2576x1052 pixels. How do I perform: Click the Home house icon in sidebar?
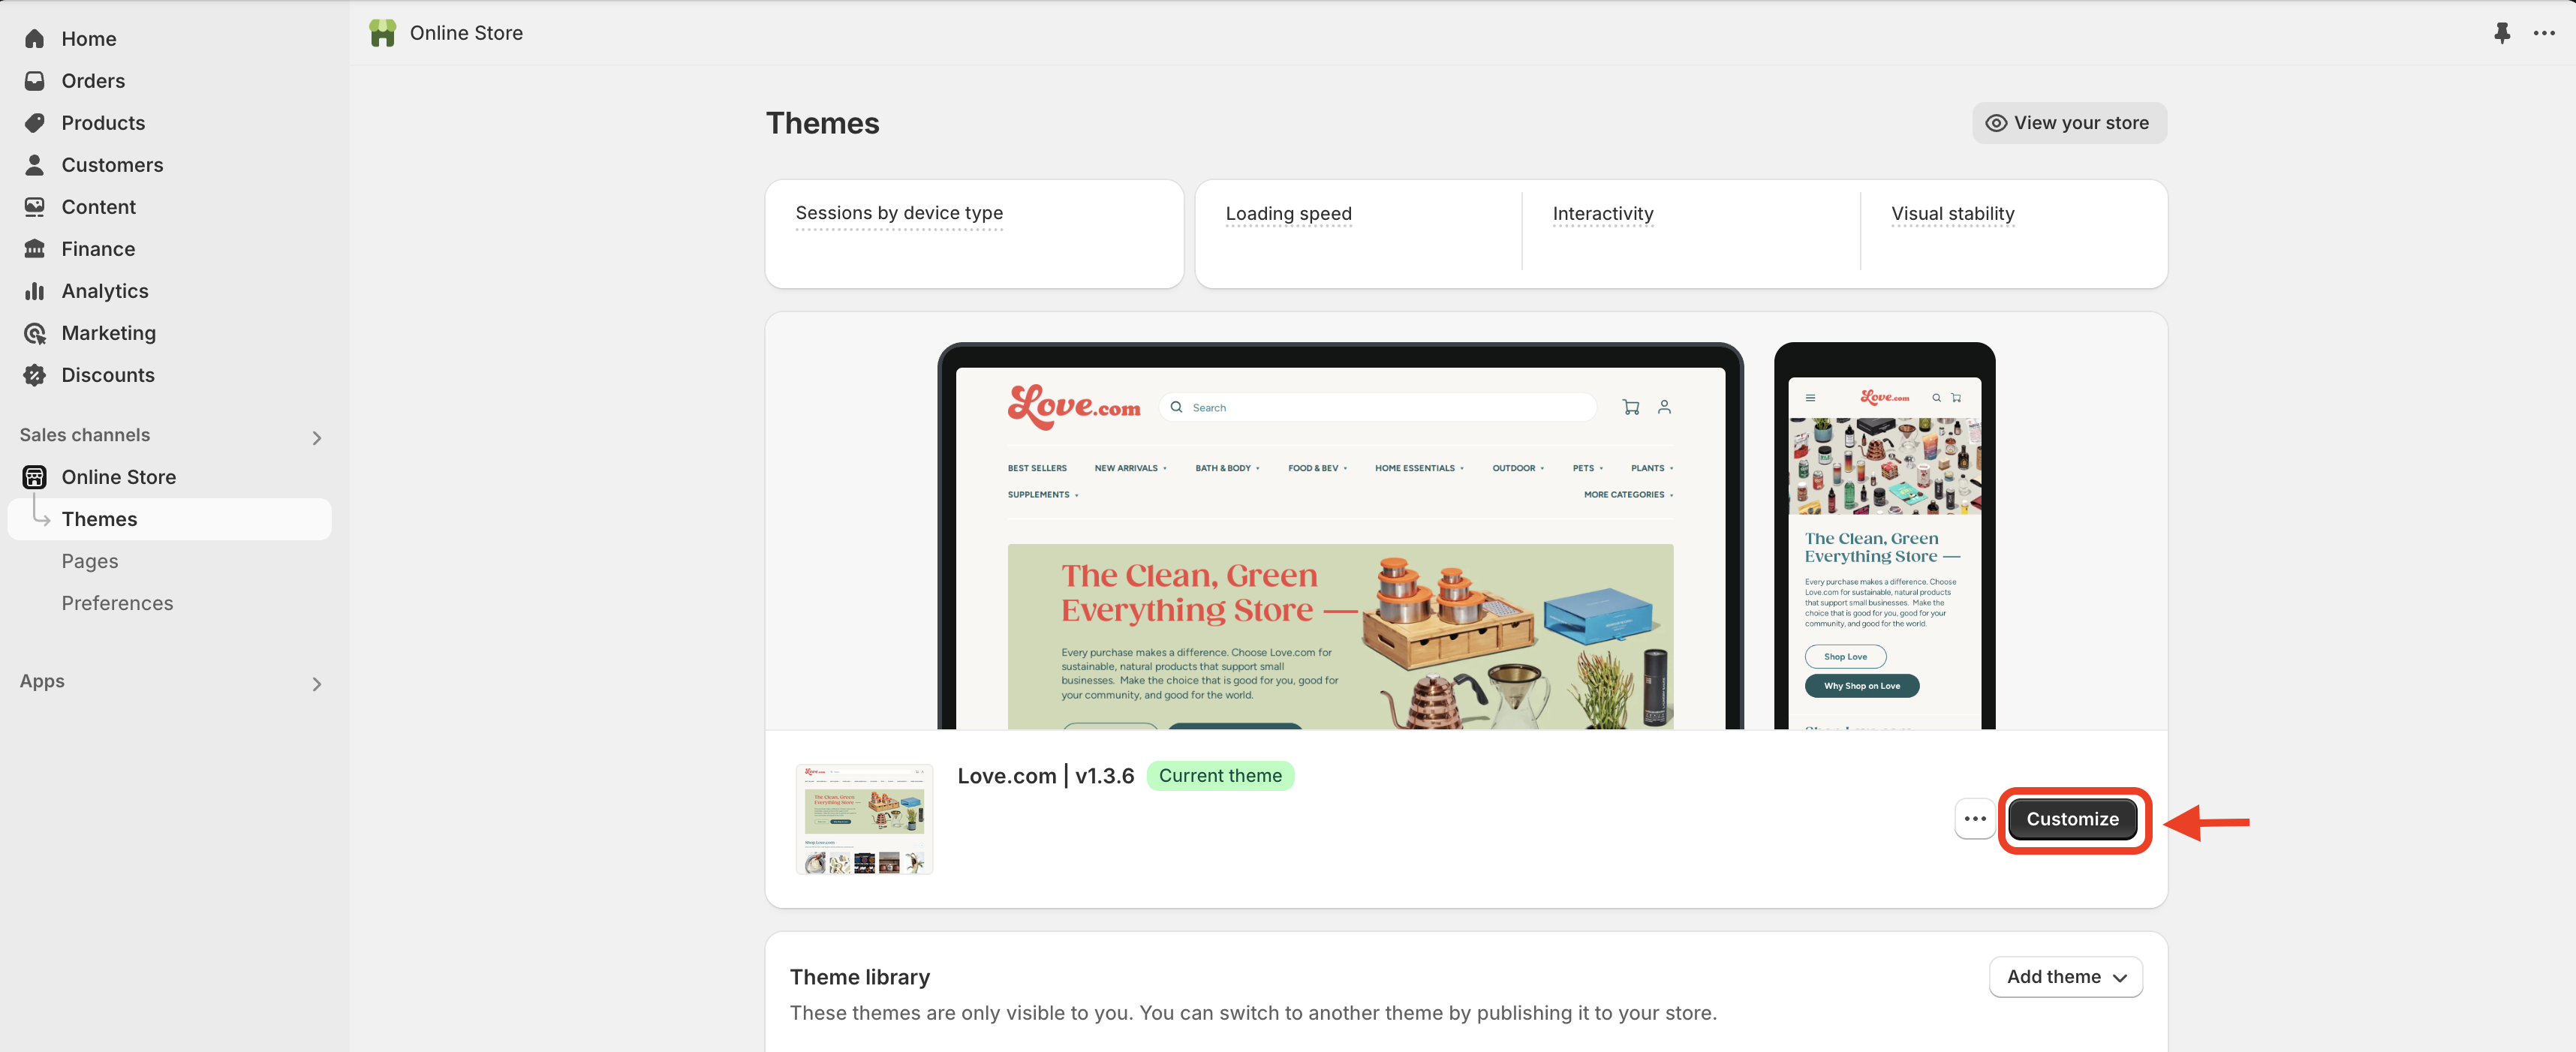(35, 39)
